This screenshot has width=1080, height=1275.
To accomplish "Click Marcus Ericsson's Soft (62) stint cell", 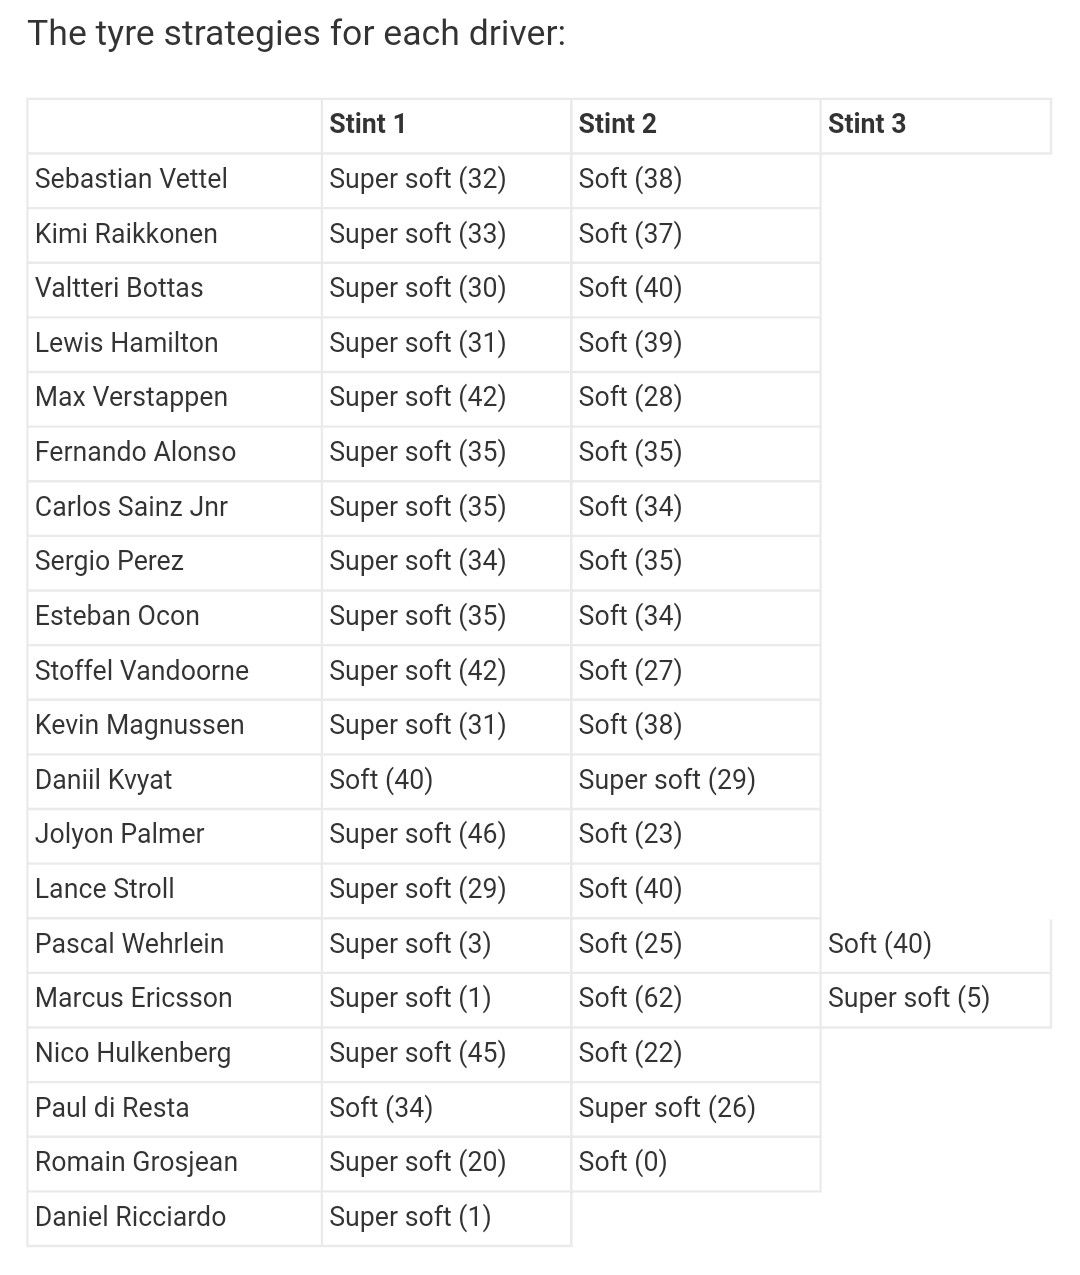I will [x=695, y=999].
